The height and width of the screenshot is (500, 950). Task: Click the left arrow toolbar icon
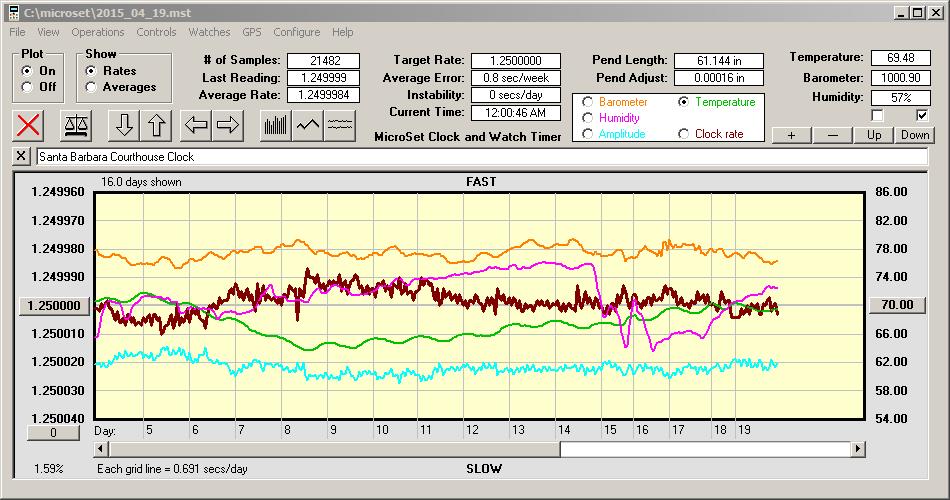point(196,125)
